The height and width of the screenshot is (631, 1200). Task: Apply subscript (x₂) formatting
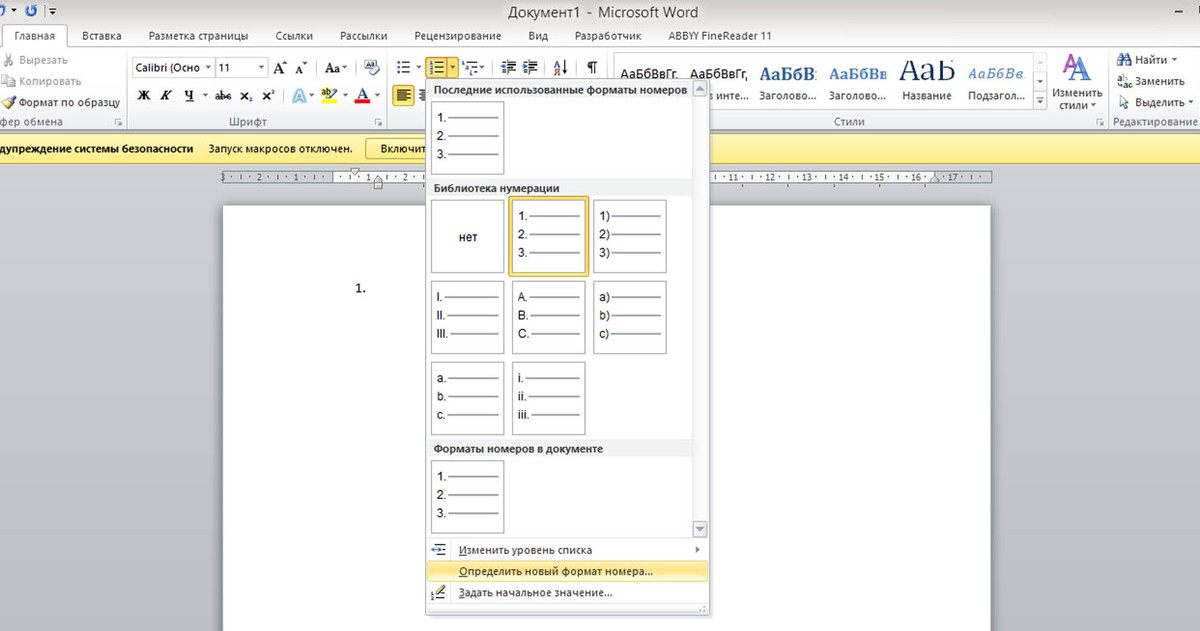coord(247,96)
